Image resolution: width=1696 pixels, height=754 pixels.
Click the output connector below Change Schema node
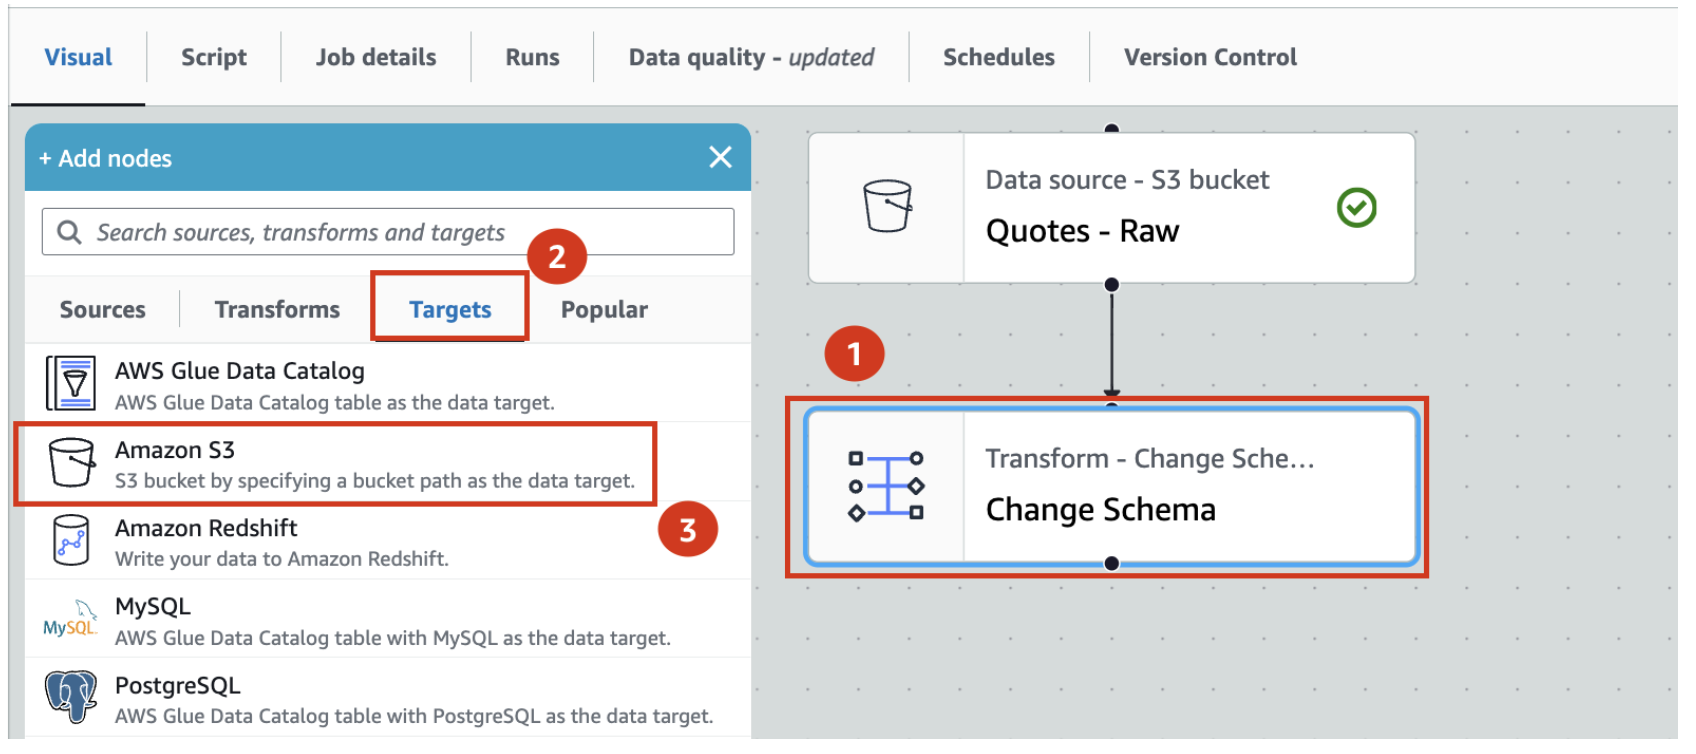[x=1111, y=564]
